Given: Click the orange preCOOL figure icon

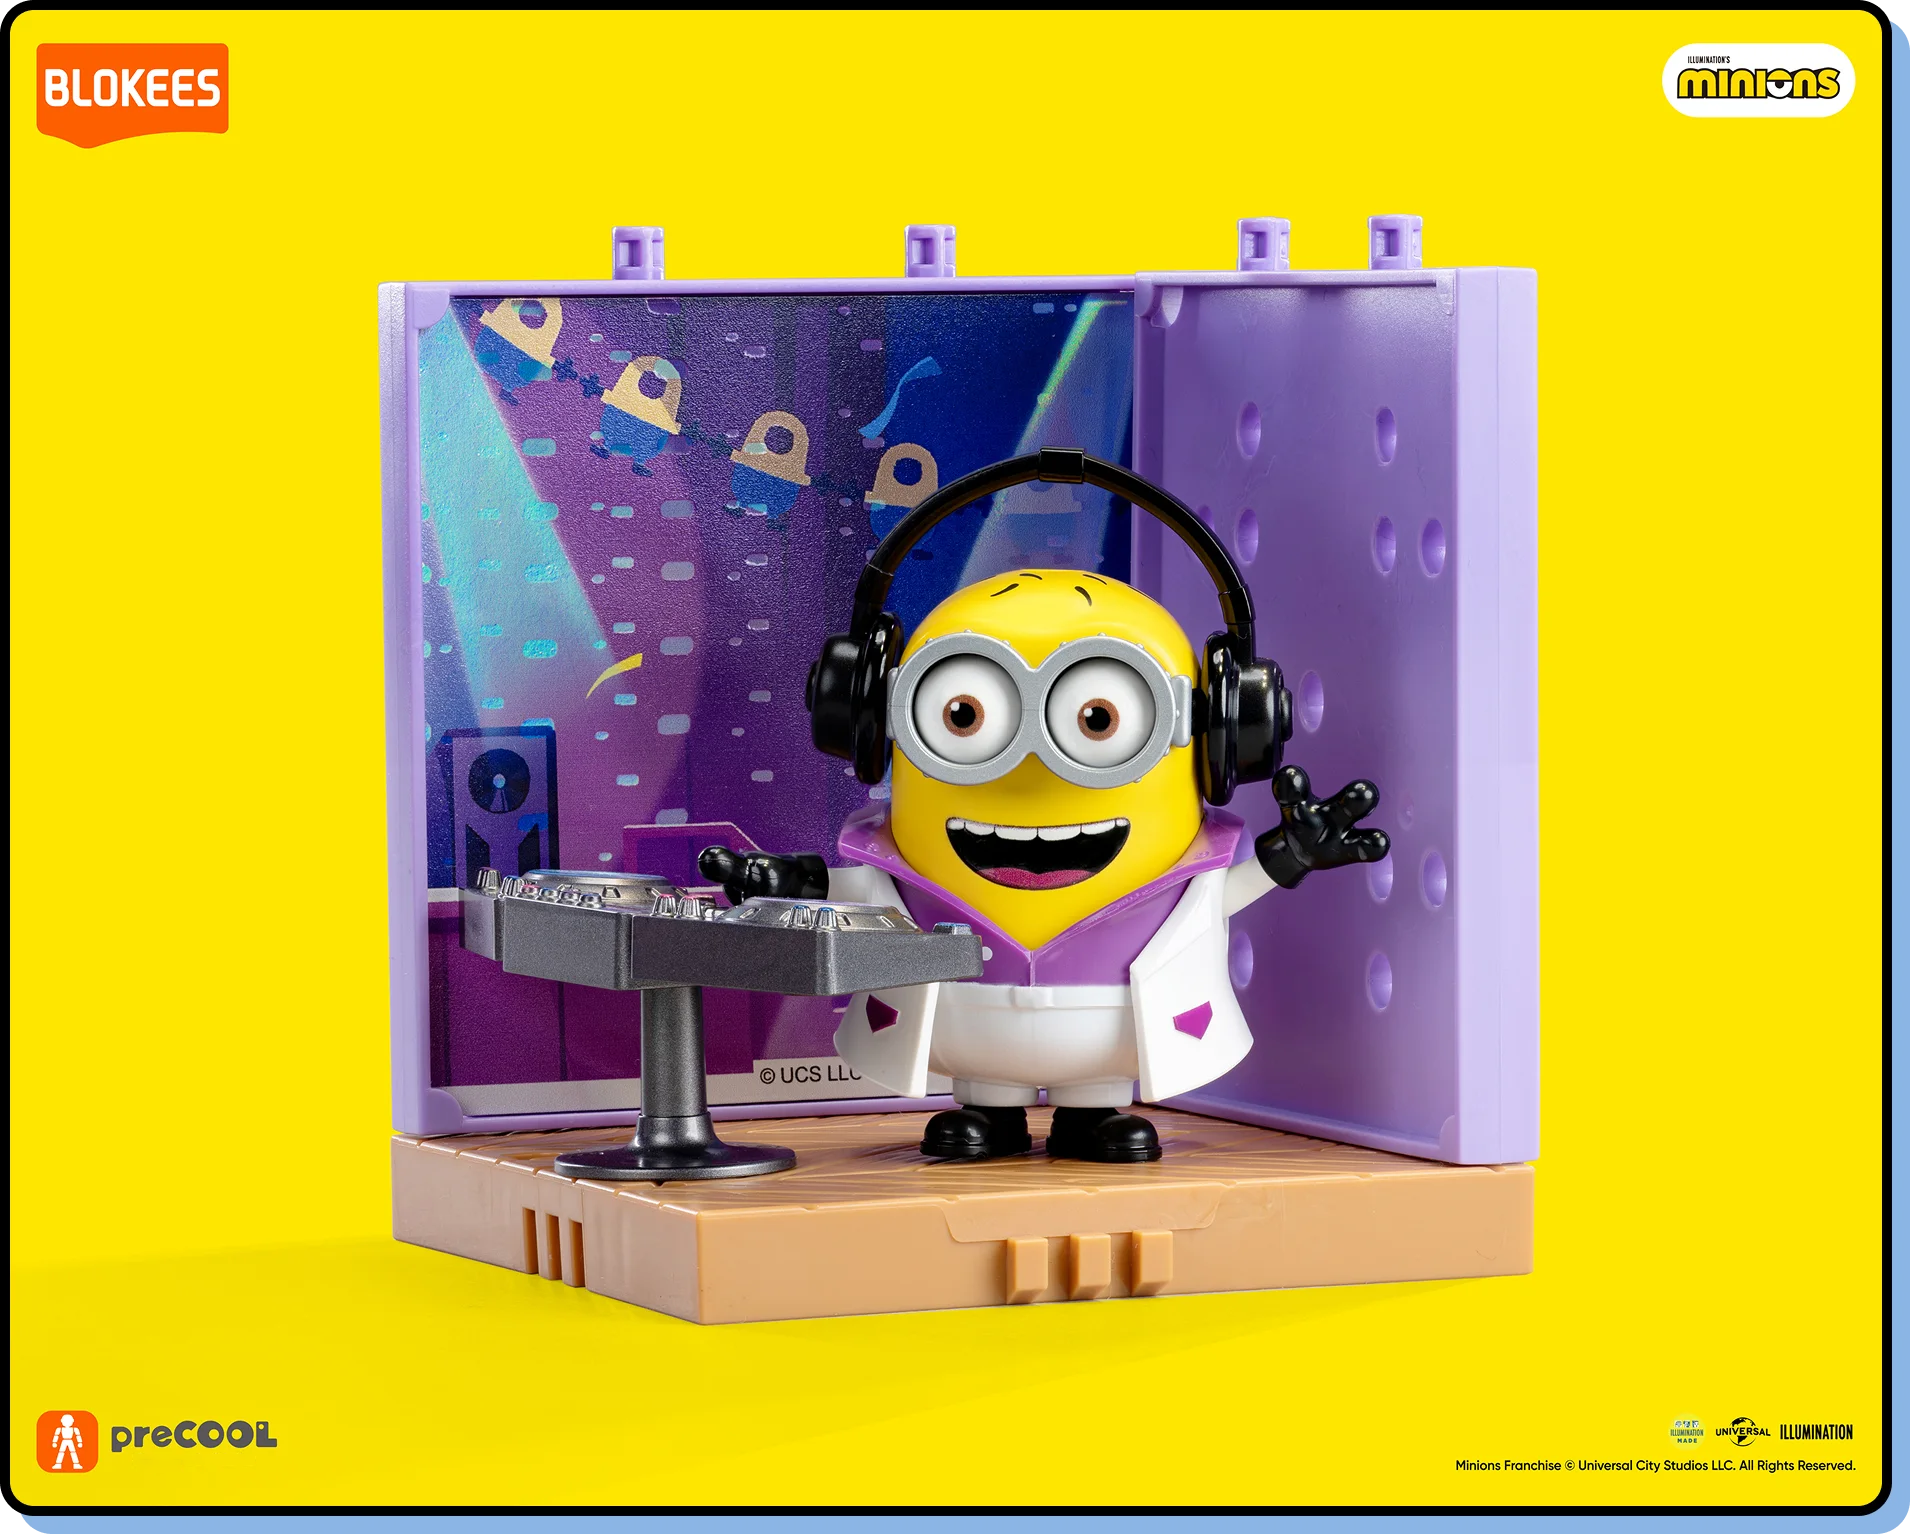Looking at the screenshot, I should [67, 1441].
